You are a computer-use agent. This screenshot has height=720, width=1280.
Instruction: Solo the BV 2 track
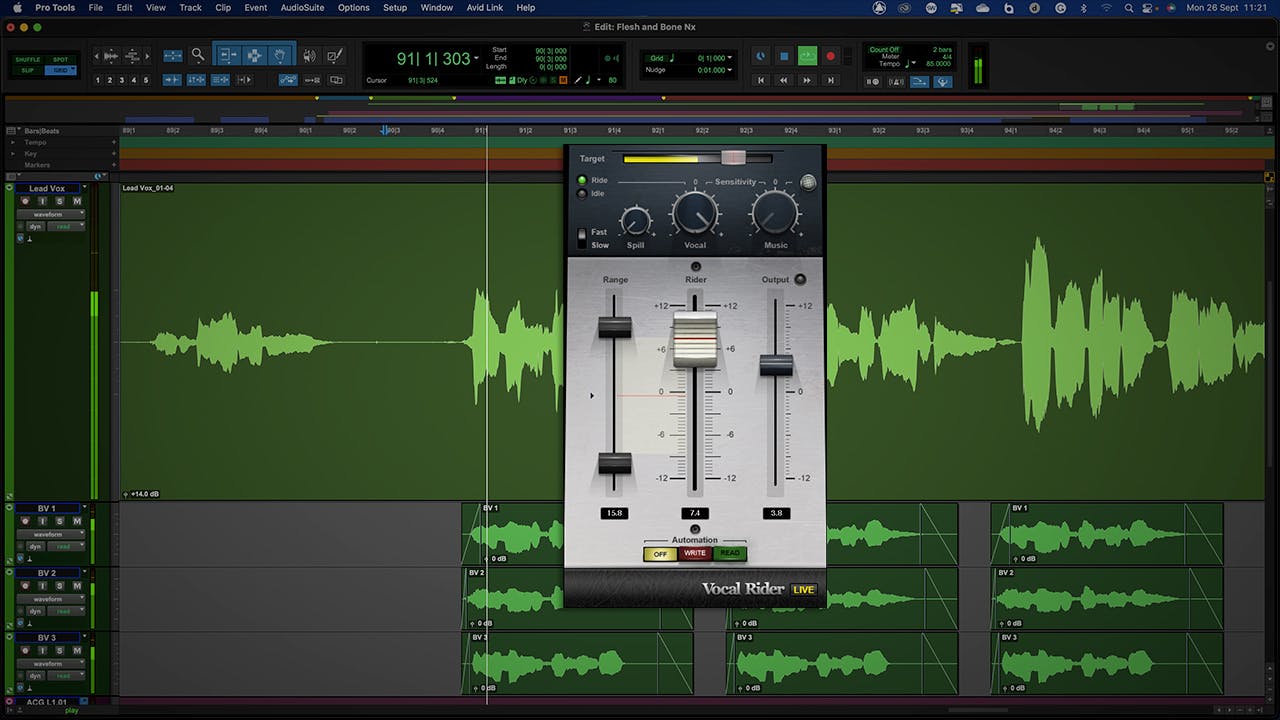point(59,586)
